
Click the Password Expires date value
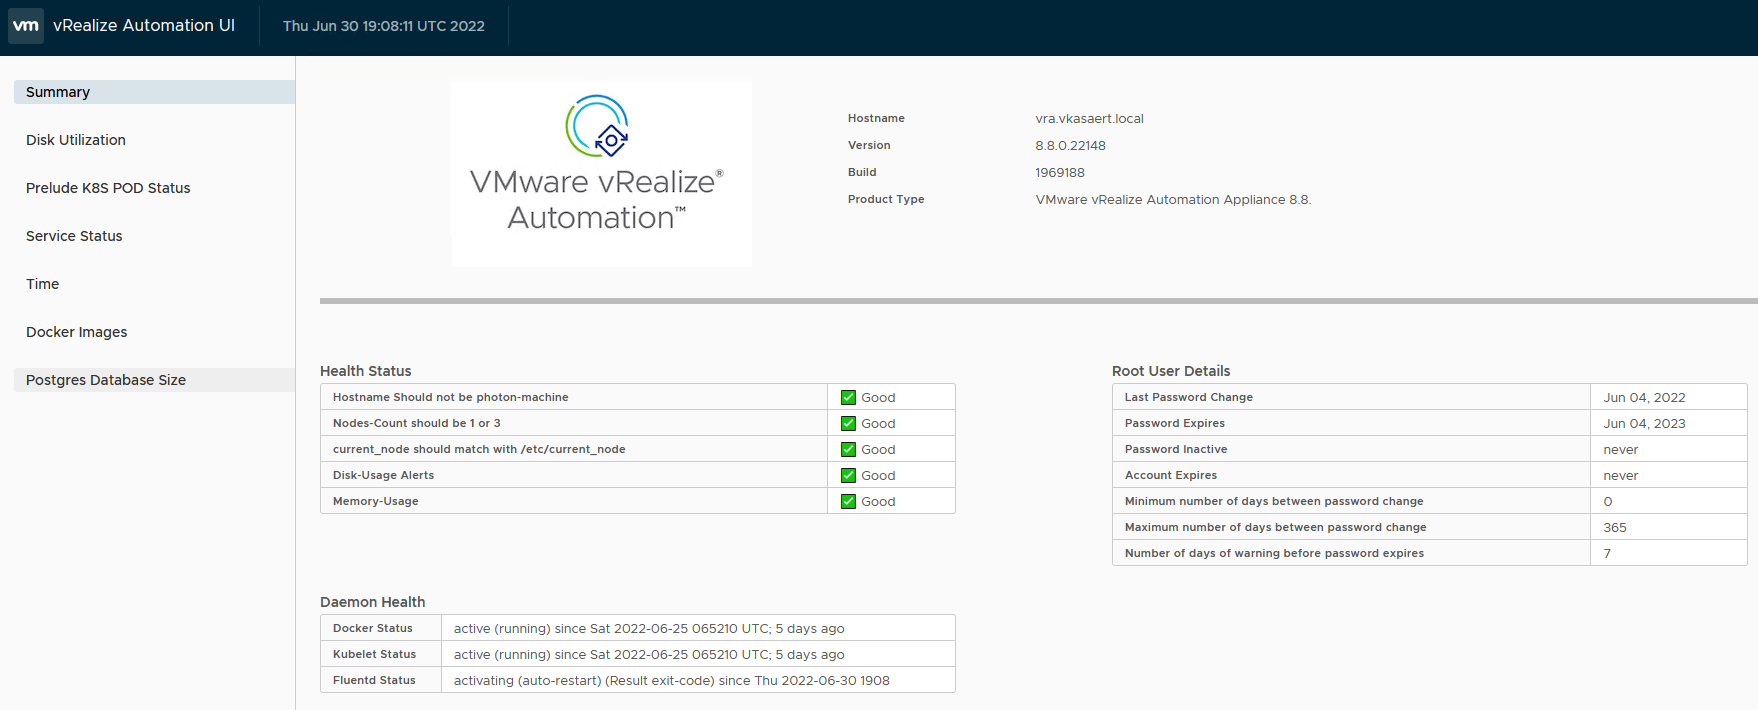point(1644,423)
